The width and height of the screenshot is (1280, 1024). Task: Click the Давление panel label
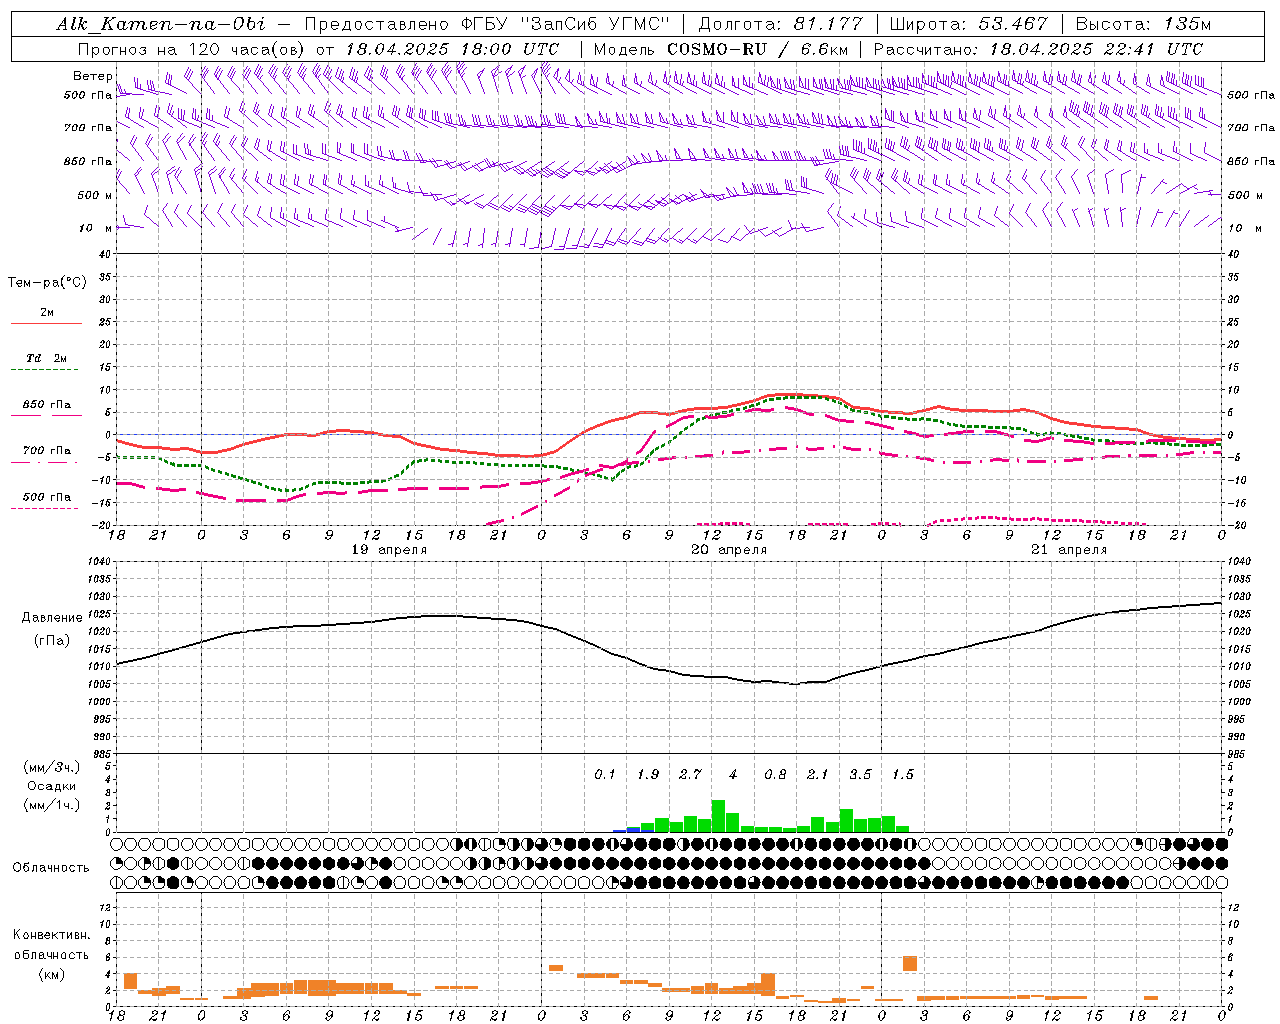point(52,618)
